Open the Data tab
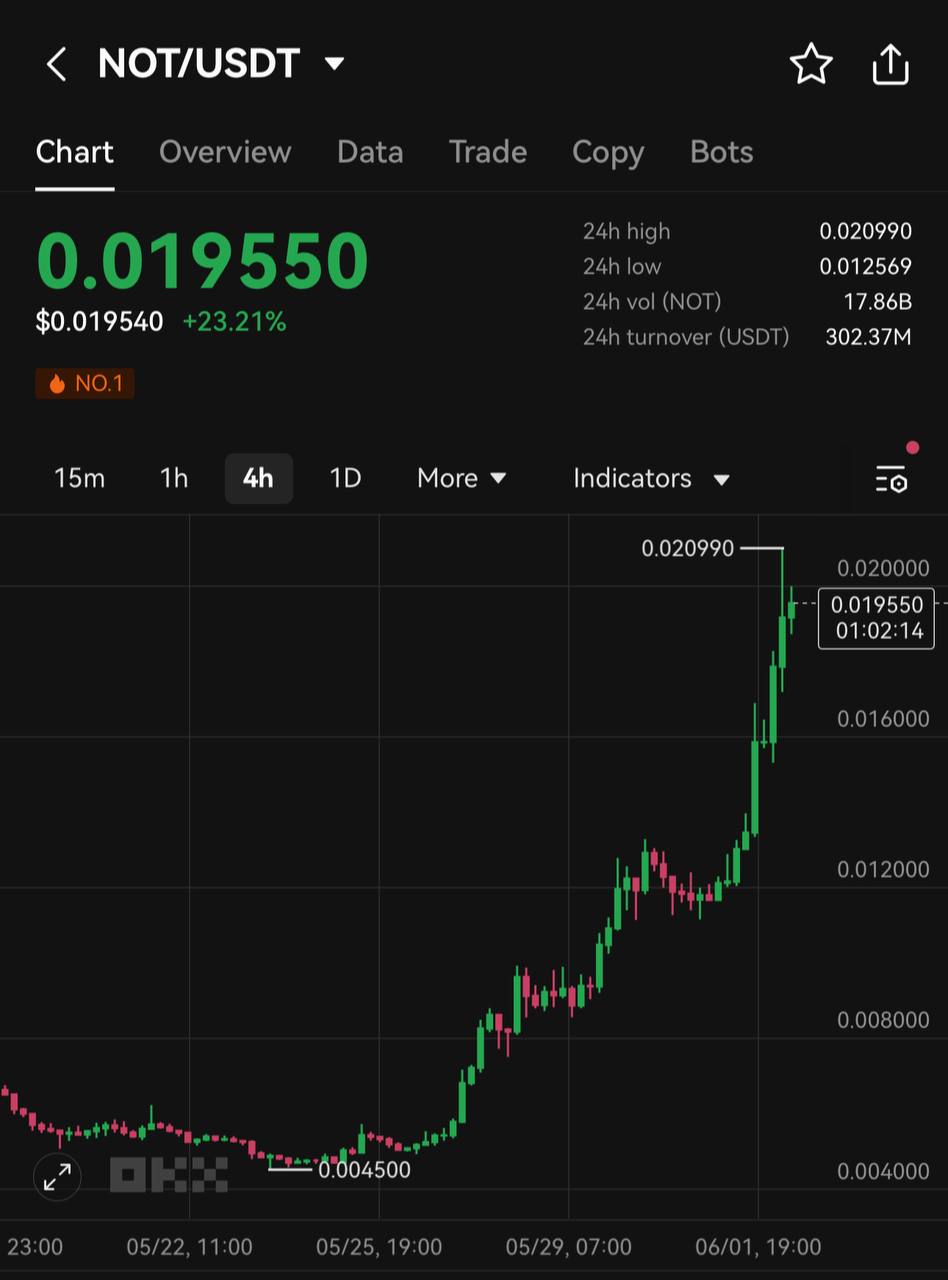 370,152
